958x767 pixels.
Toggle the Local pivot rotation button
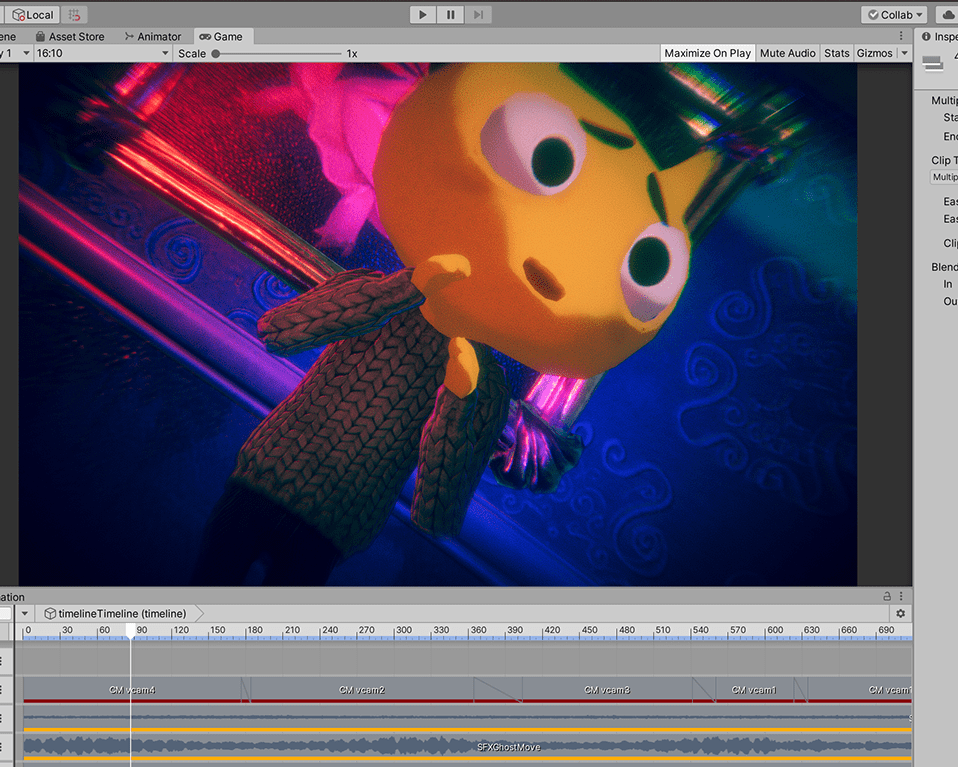pyautogui.click(x=32, y=15)
